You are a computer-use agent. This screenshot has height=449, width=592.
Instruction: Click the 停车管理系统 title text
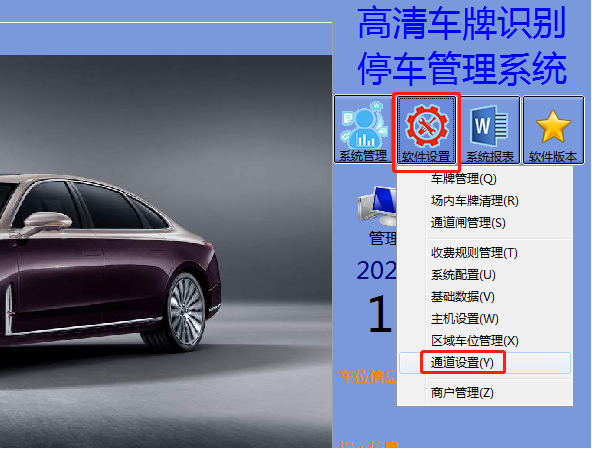(x=462, y=68)
